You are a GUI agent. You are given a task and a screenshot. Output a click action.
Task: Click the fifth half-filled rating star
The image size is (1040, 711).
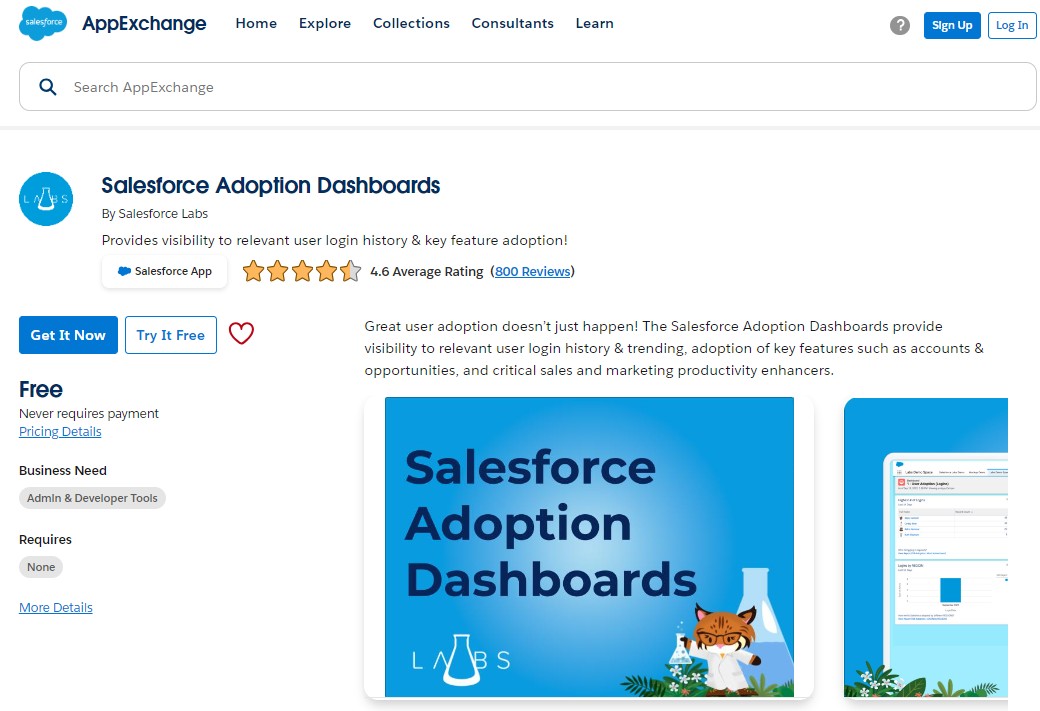pyautogui.click(x=349, y=270)
